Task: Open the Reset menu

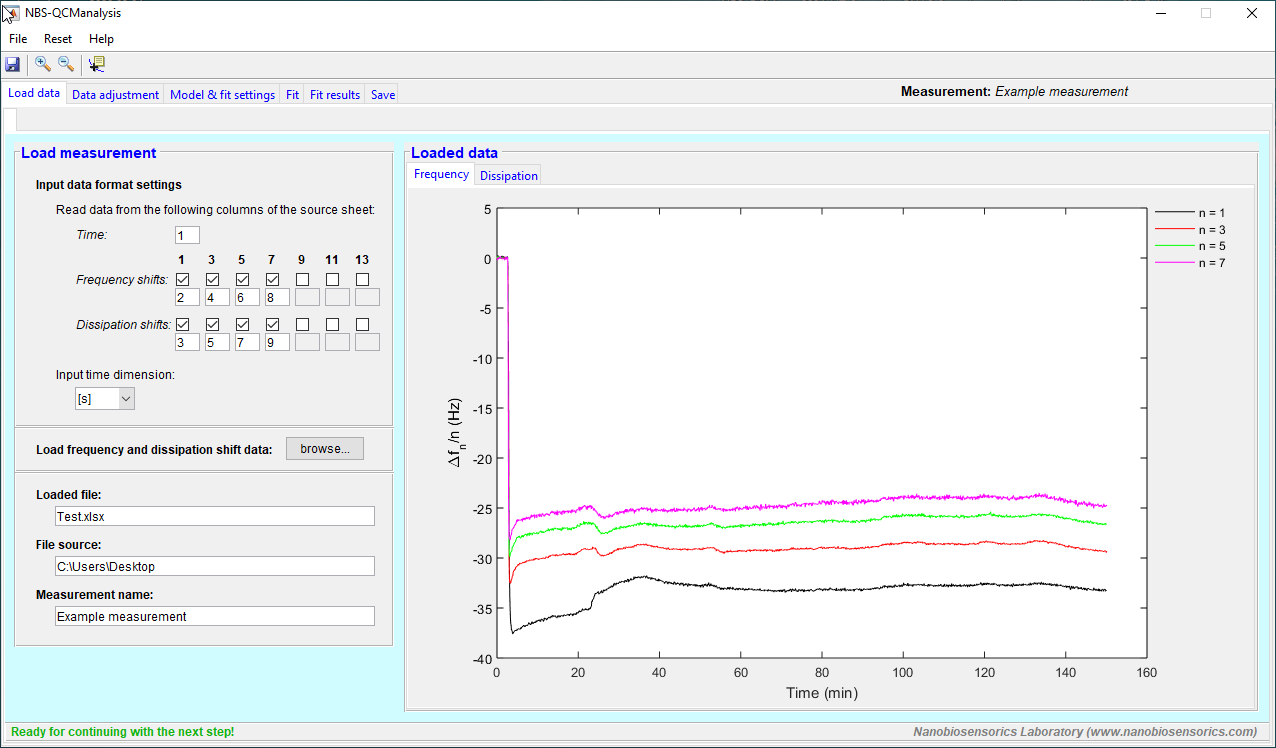Action: coord(58,39)
